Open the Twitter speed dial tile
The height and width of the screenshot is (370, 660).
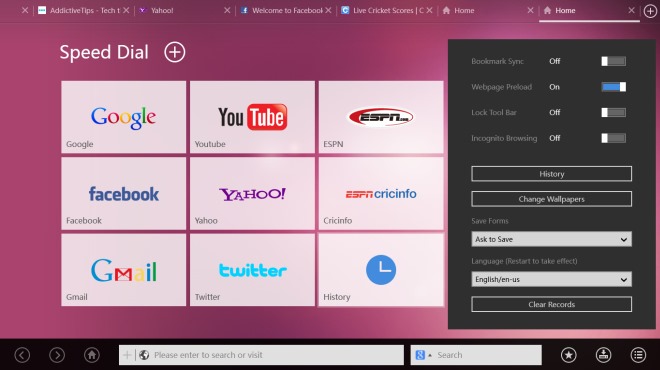252,270
